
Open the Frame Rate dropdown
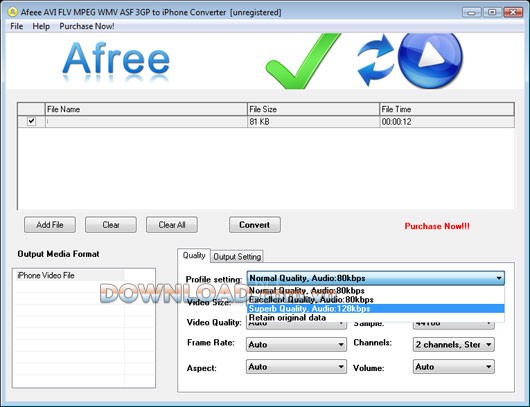point(296,344)
